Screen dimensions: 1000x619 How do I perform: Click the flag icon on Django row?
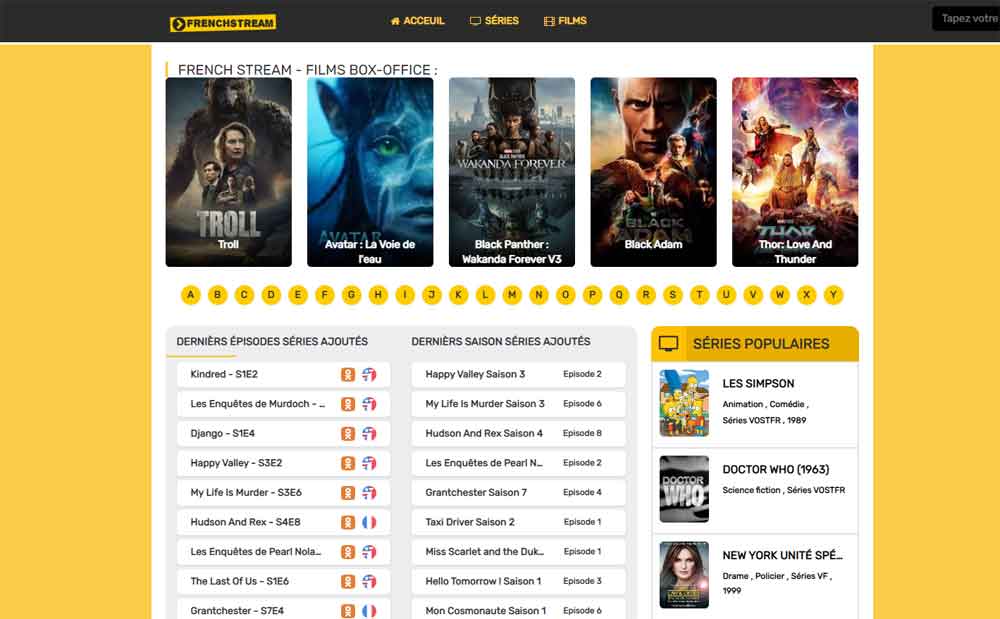369,433
